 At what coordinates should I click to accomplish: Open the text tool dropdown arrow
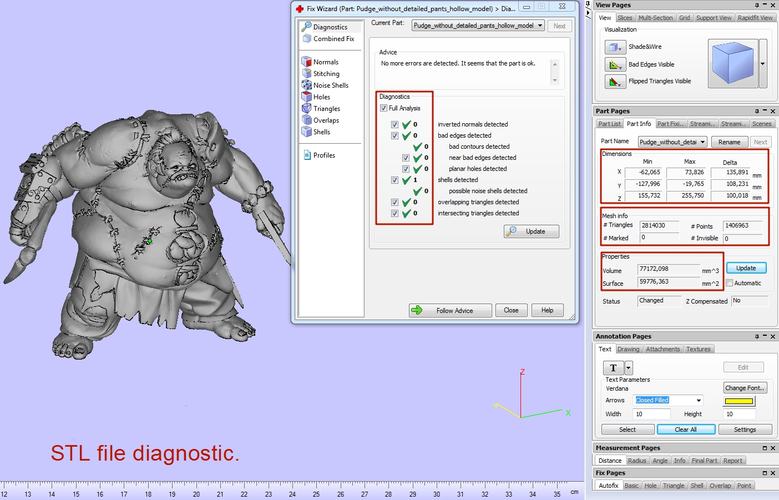tap(628, 368)
